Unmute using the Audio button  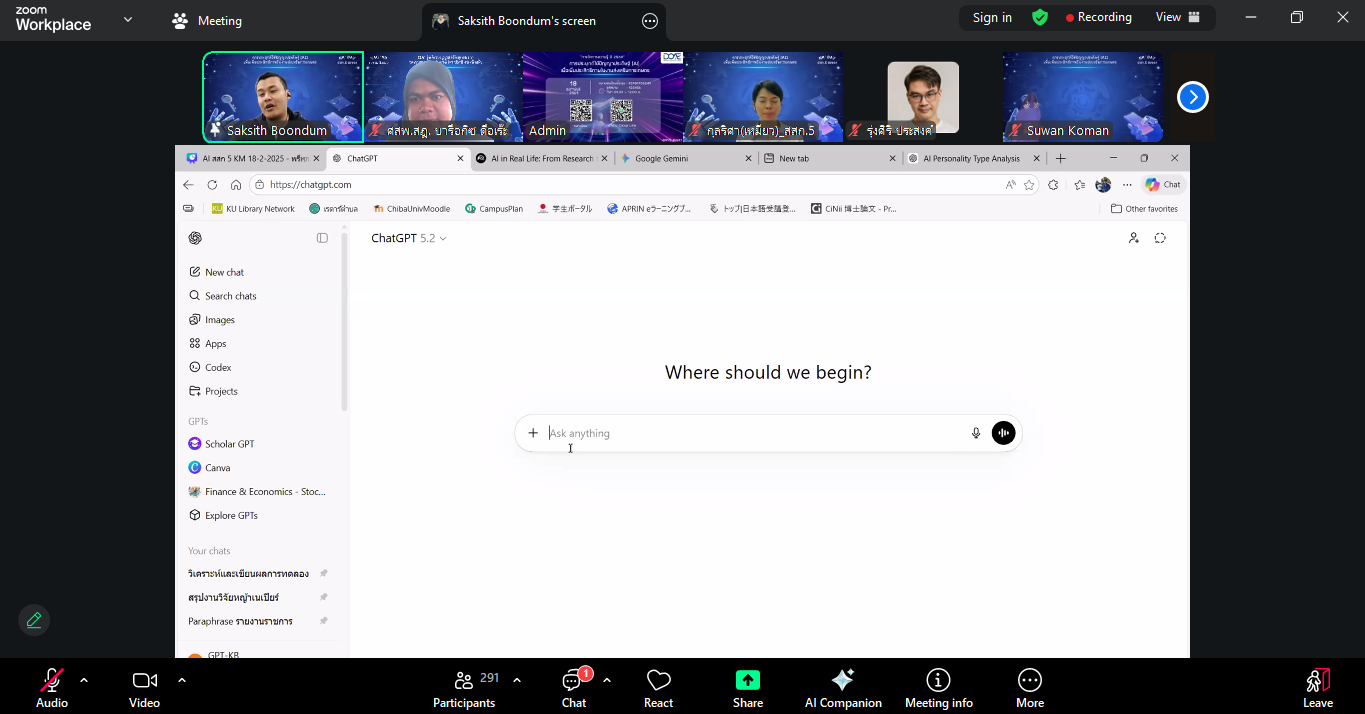52,688
